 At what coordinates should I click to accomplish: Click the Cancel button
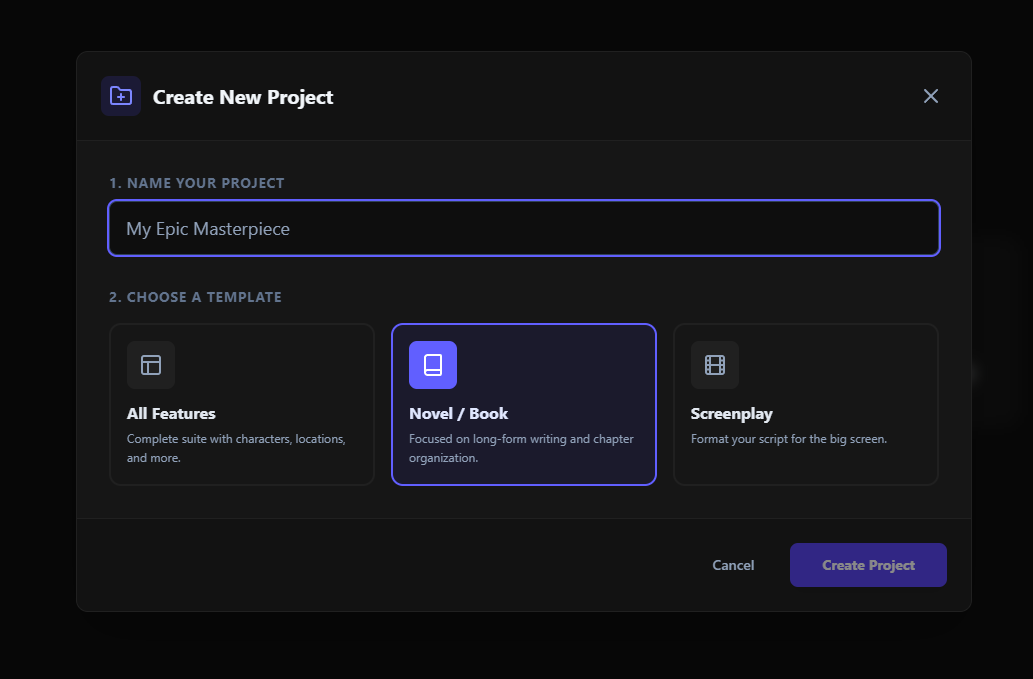click(x=733, y=565)
